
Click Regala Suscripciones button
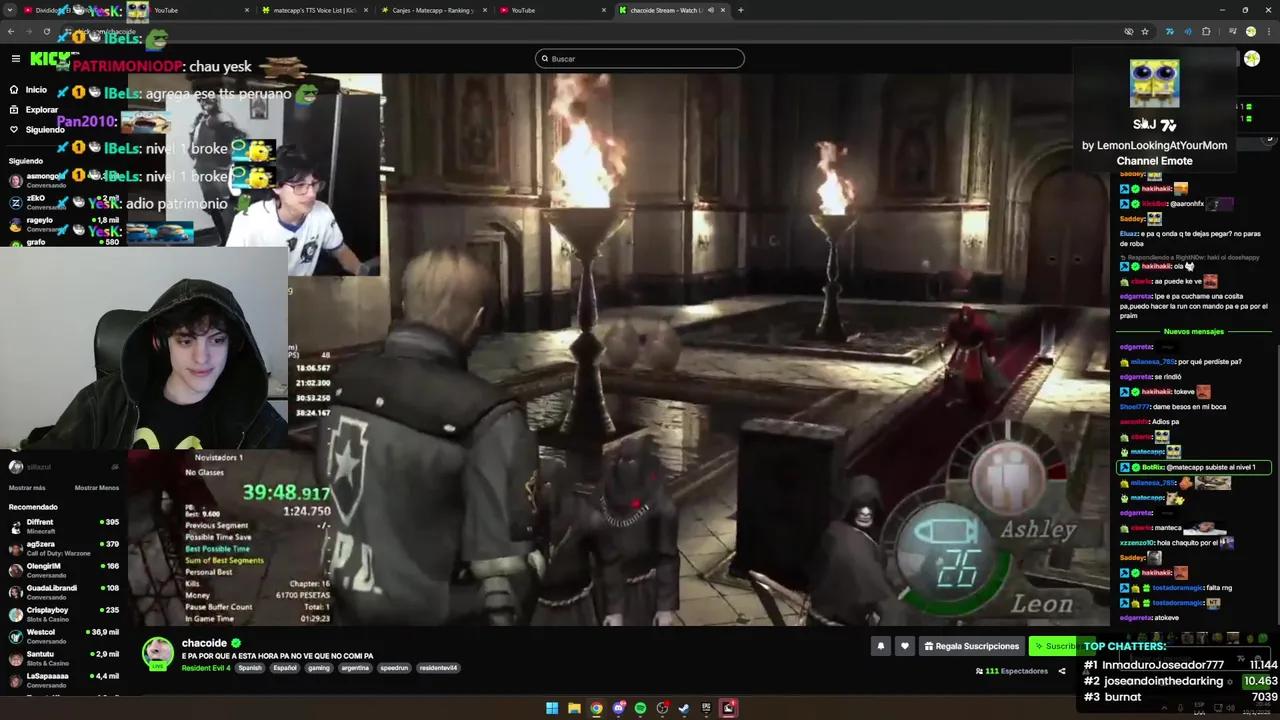point(972,646)
